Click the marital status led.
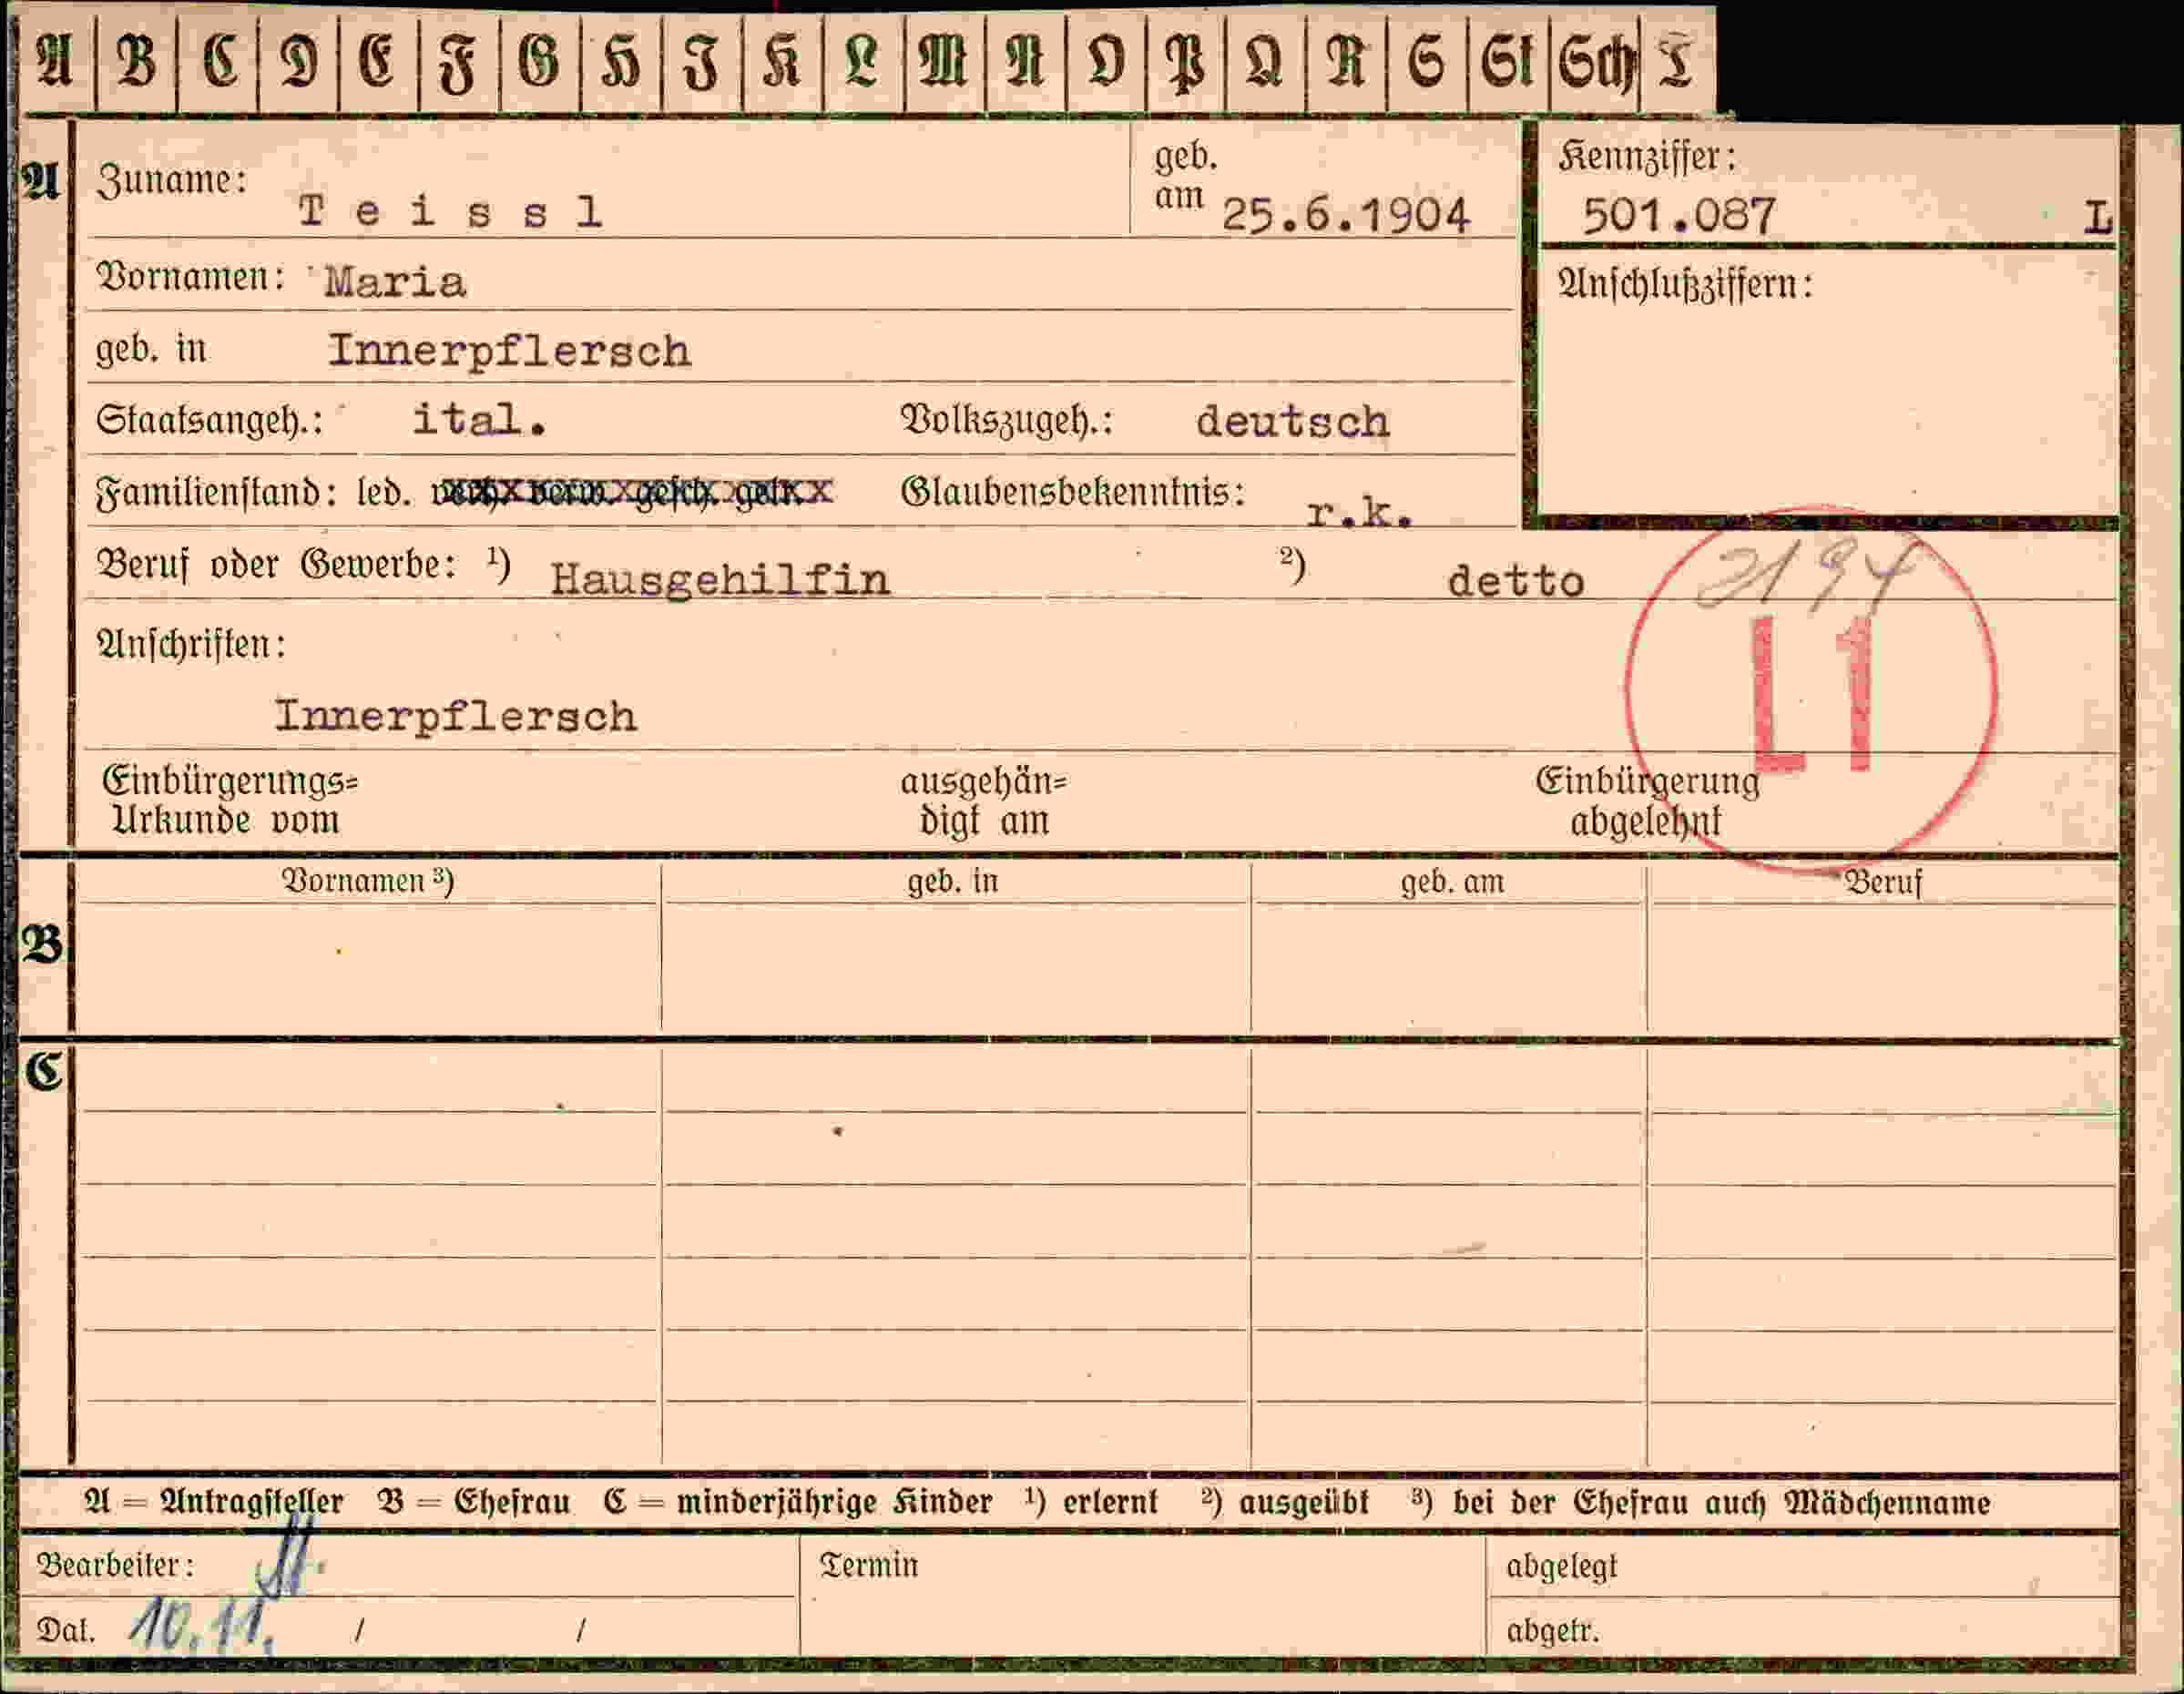 point(384,492)
